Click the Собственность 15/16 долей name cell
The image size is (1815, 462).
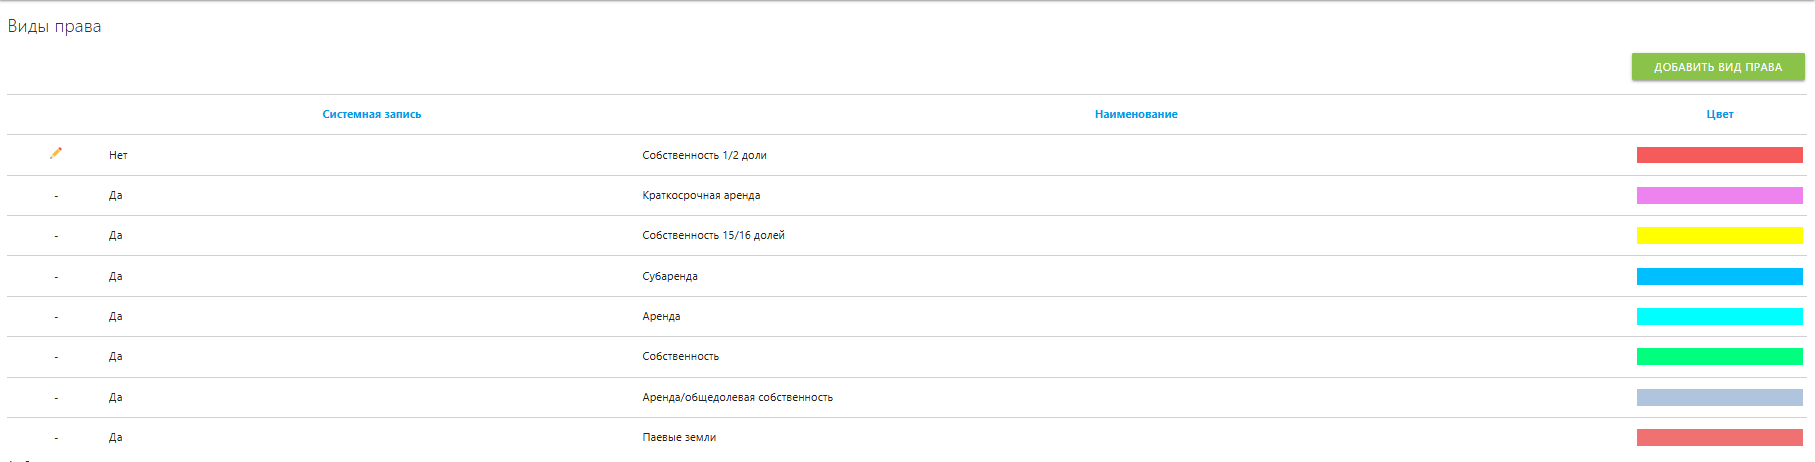pyautogui.click(x=713, y=235)
